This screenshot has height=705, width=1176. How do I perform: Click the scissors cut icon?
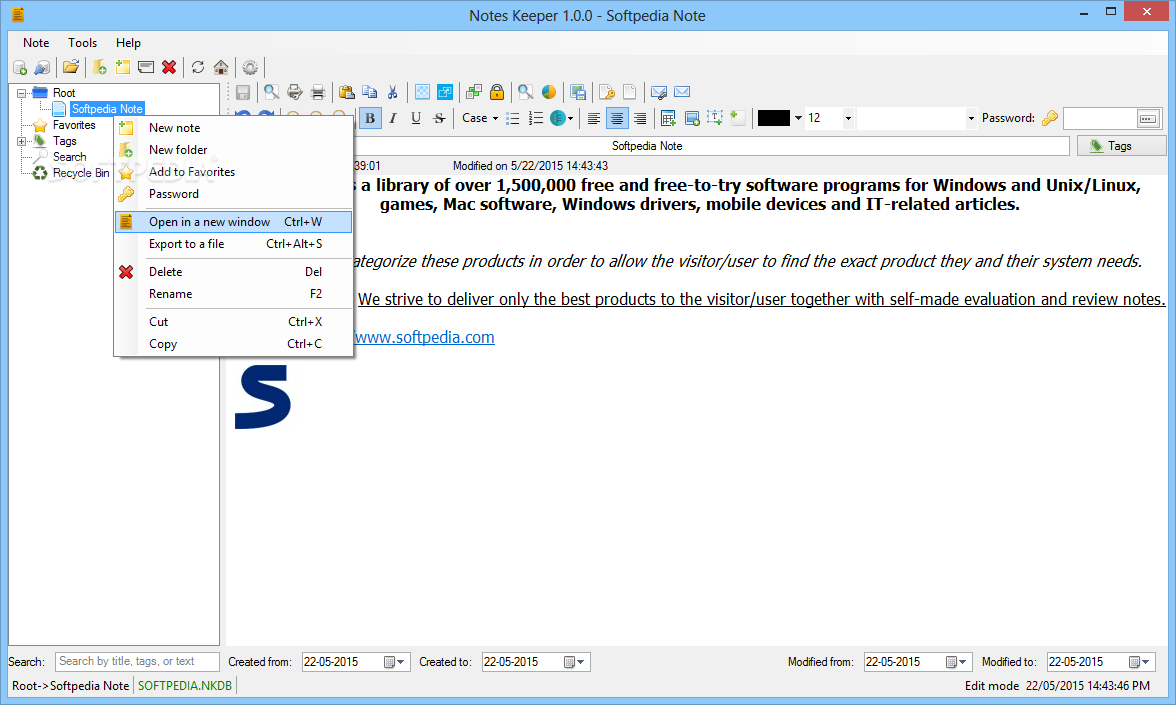[x=393, y=92]
